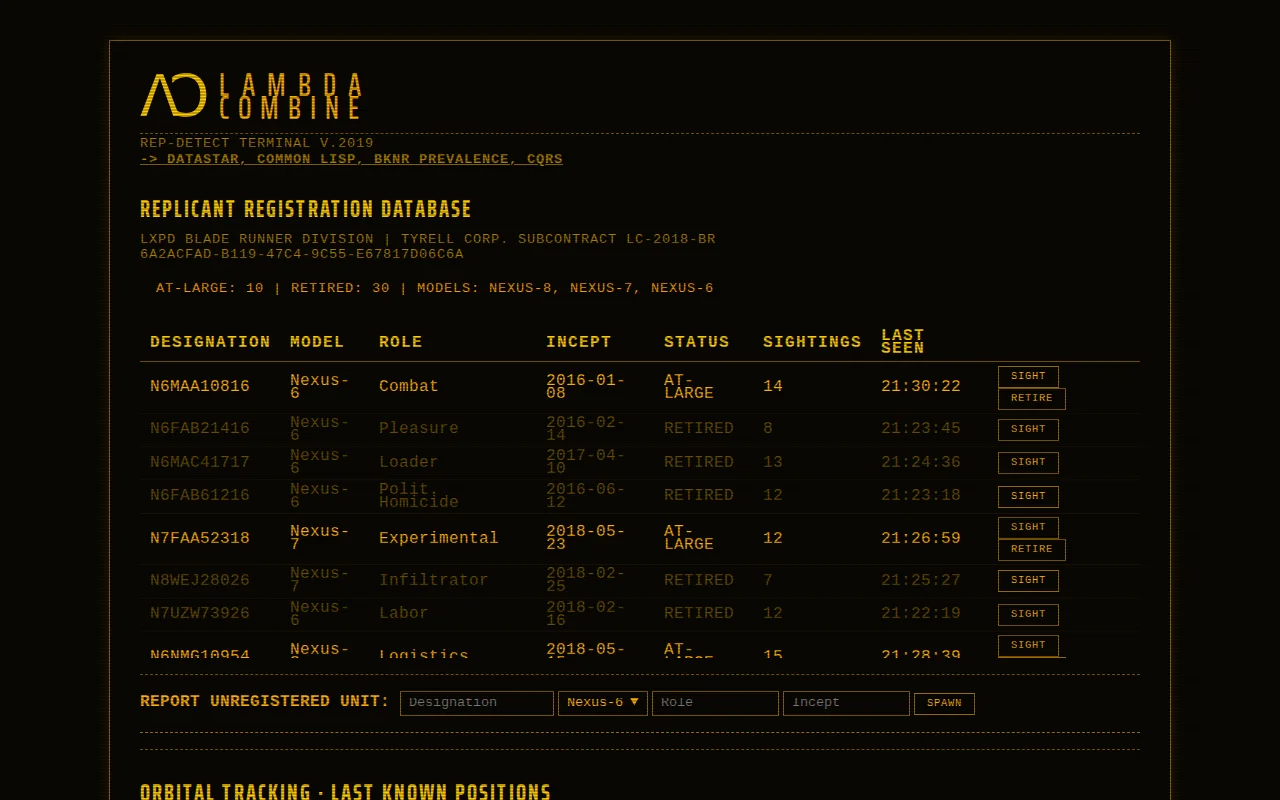Click RETIRED status of N6FAB21416
Viewport: 1280px width, 800px height.
[699, 429]
